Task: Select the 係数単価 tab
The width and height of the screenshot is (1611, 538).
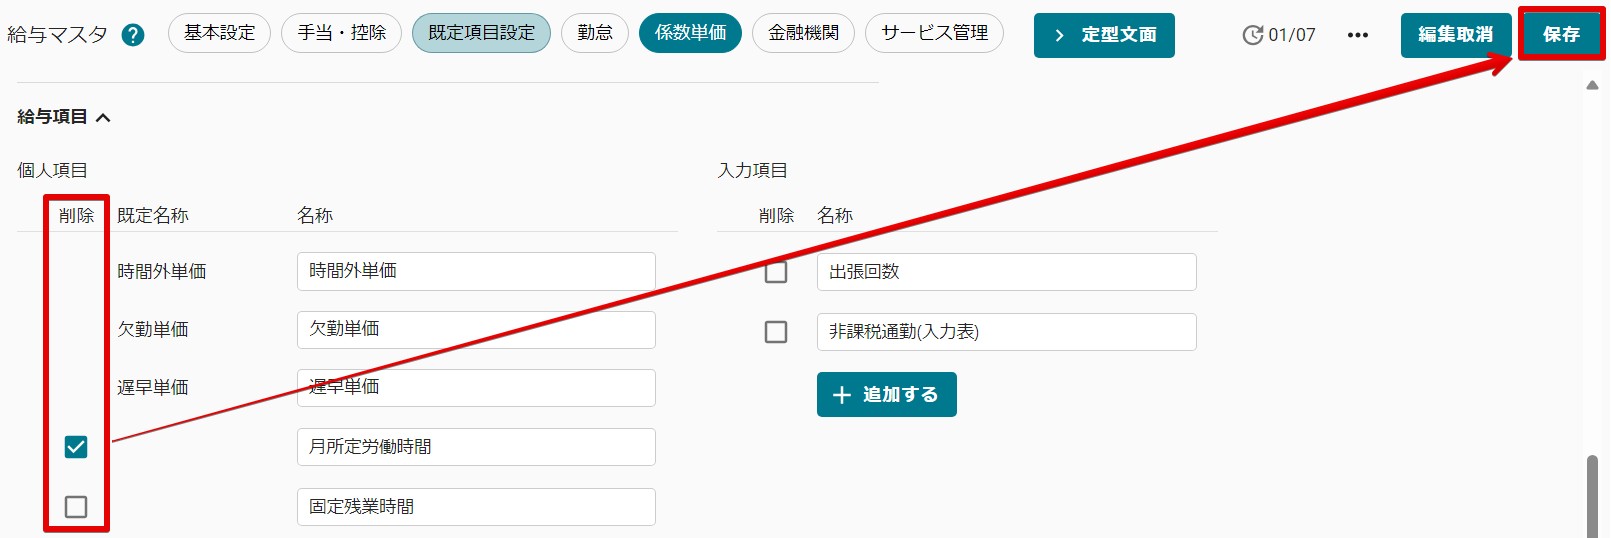Action: click(690, 33)
